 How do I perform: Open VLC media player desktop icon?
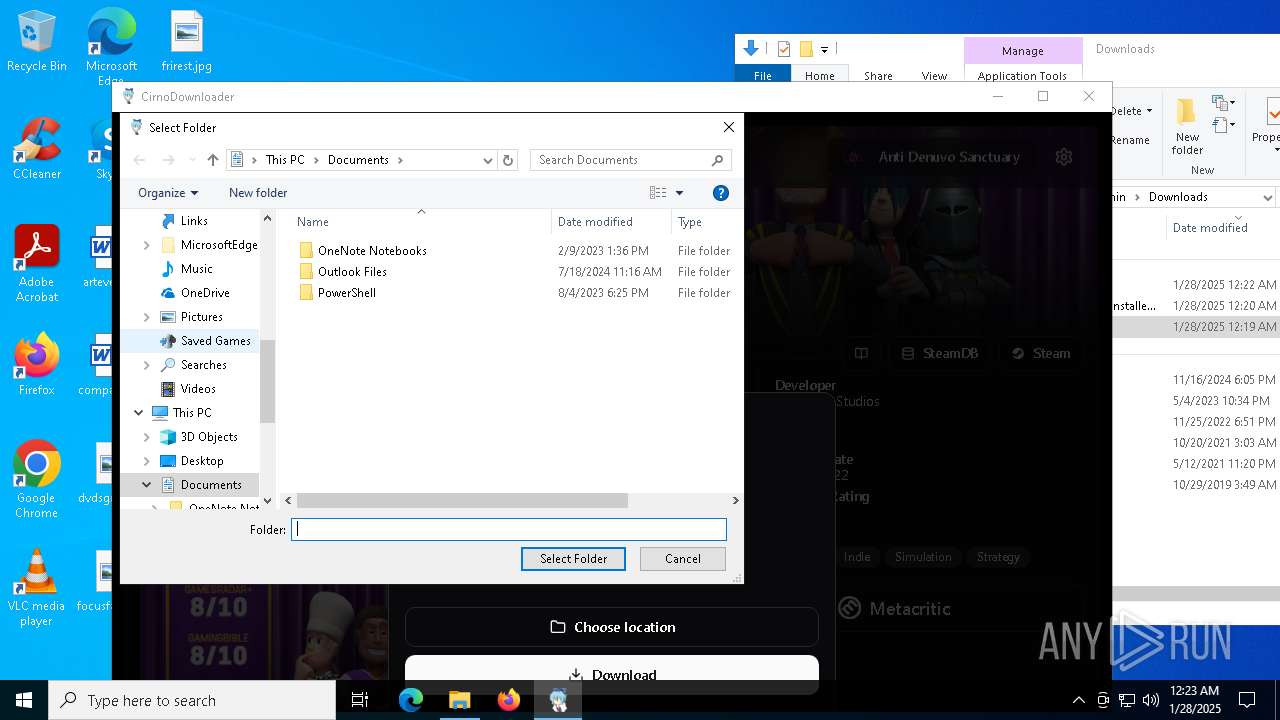tap(37, 588)
